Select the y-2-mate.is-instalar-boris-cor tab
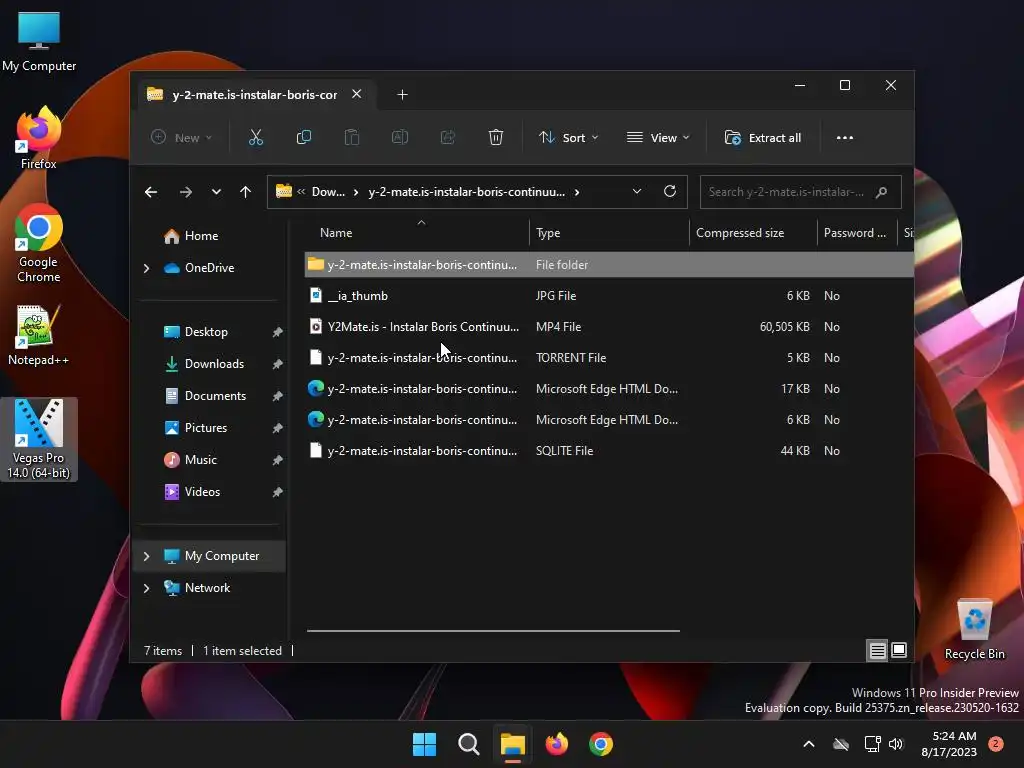The image size is (1024, 768). (255, 95)
